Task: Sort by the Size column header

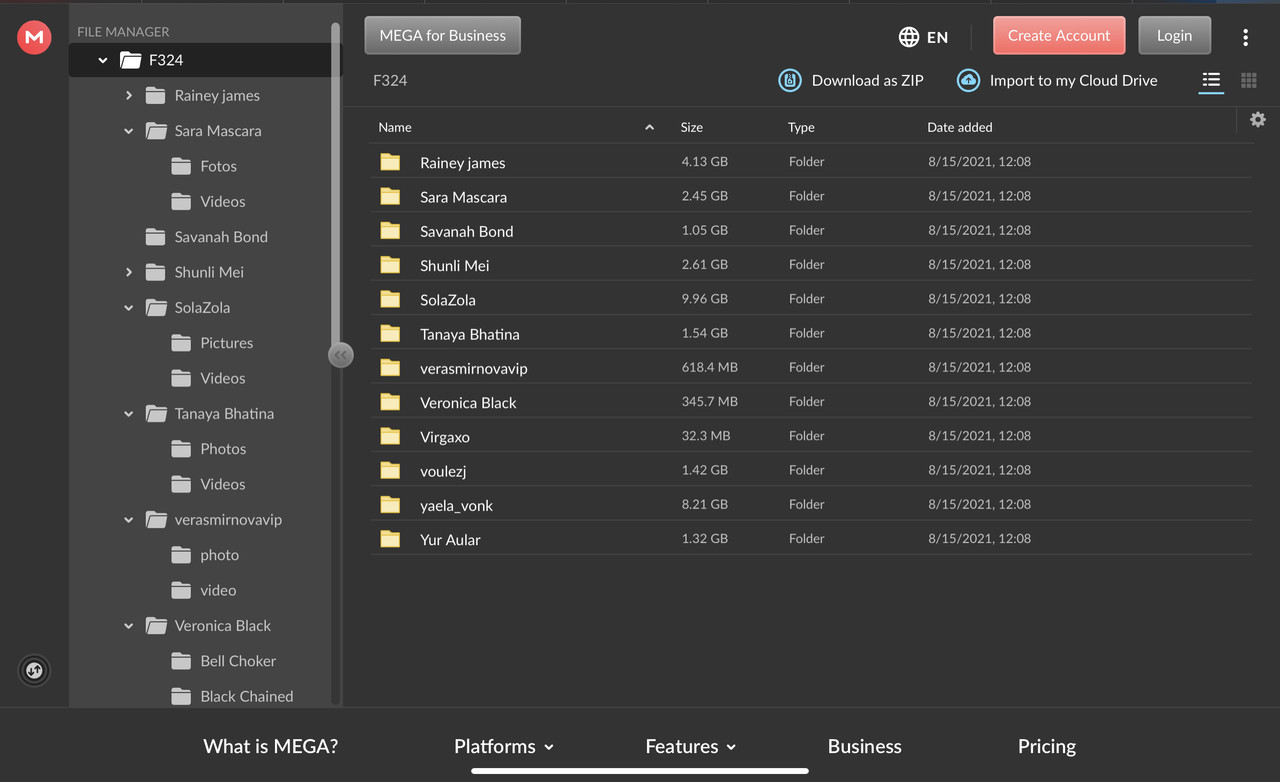Action: click(x=692, y=127)
